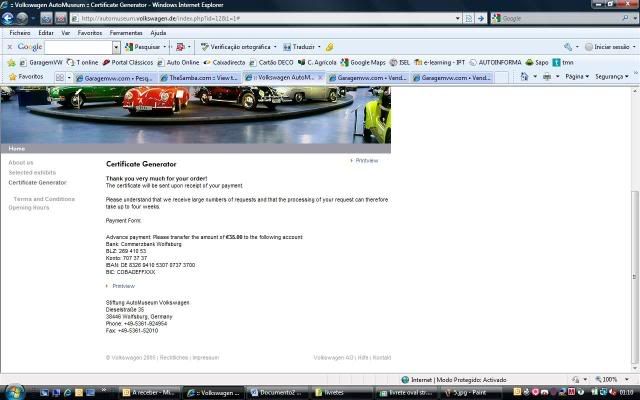Open the GaragemVW favorites bar link
640x400 pixels.
coord(41,62)
